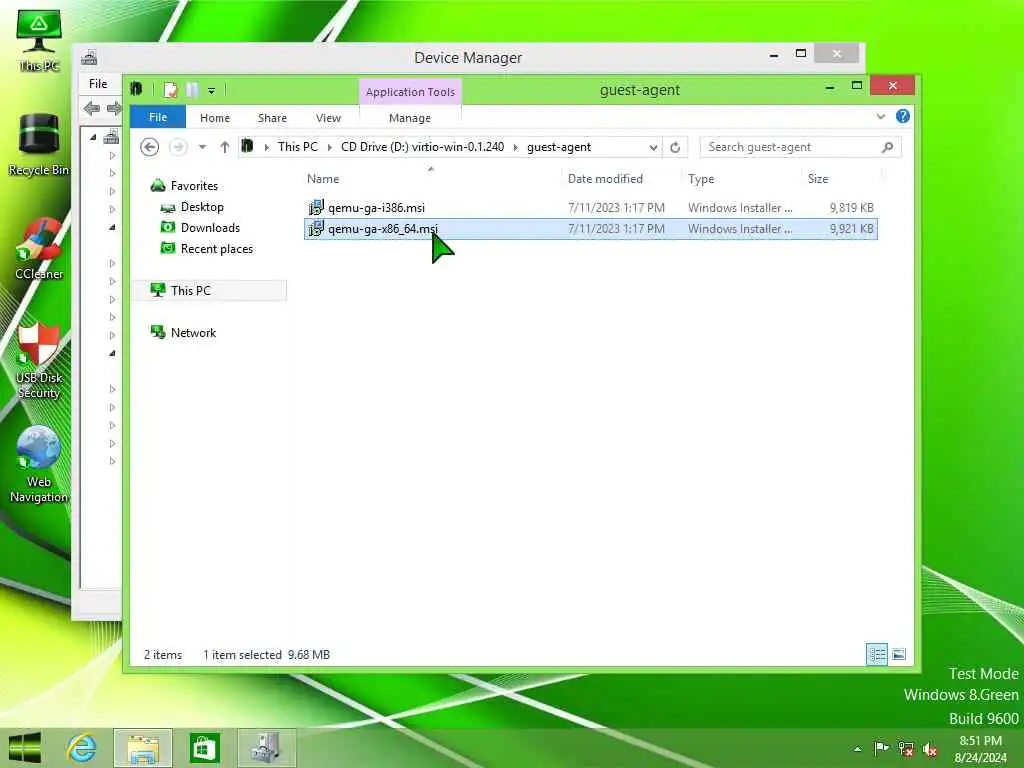Viewport: 1024px width, 768px height.
Task: Click the Application Tools contextual tab
Action: [410, 91]
